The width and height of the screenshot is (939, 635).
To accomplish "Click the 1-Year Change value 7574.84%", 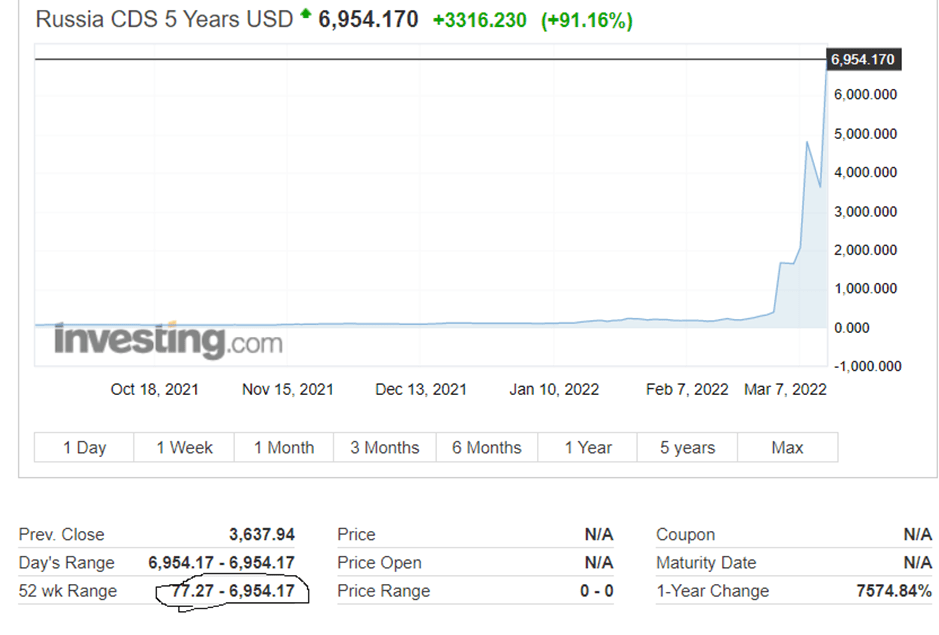I will pyautogui.click(x=893, y=591).
